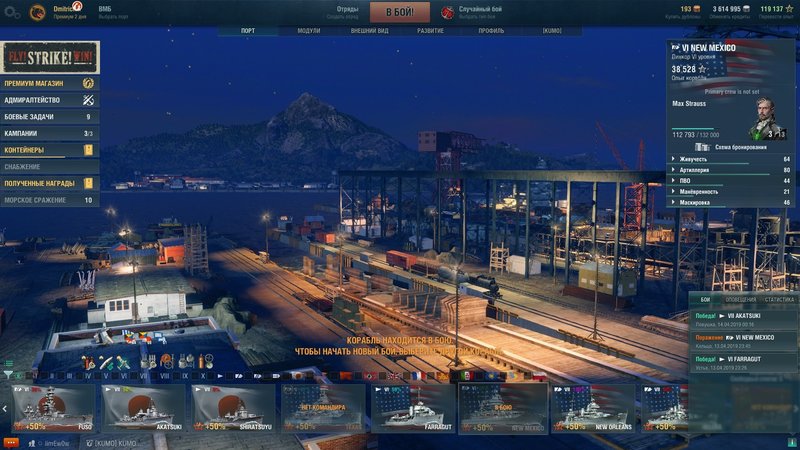The image size is (800, 450).
Task: Select the New Orleans ship in carousel
Action: tap(592, 408)
